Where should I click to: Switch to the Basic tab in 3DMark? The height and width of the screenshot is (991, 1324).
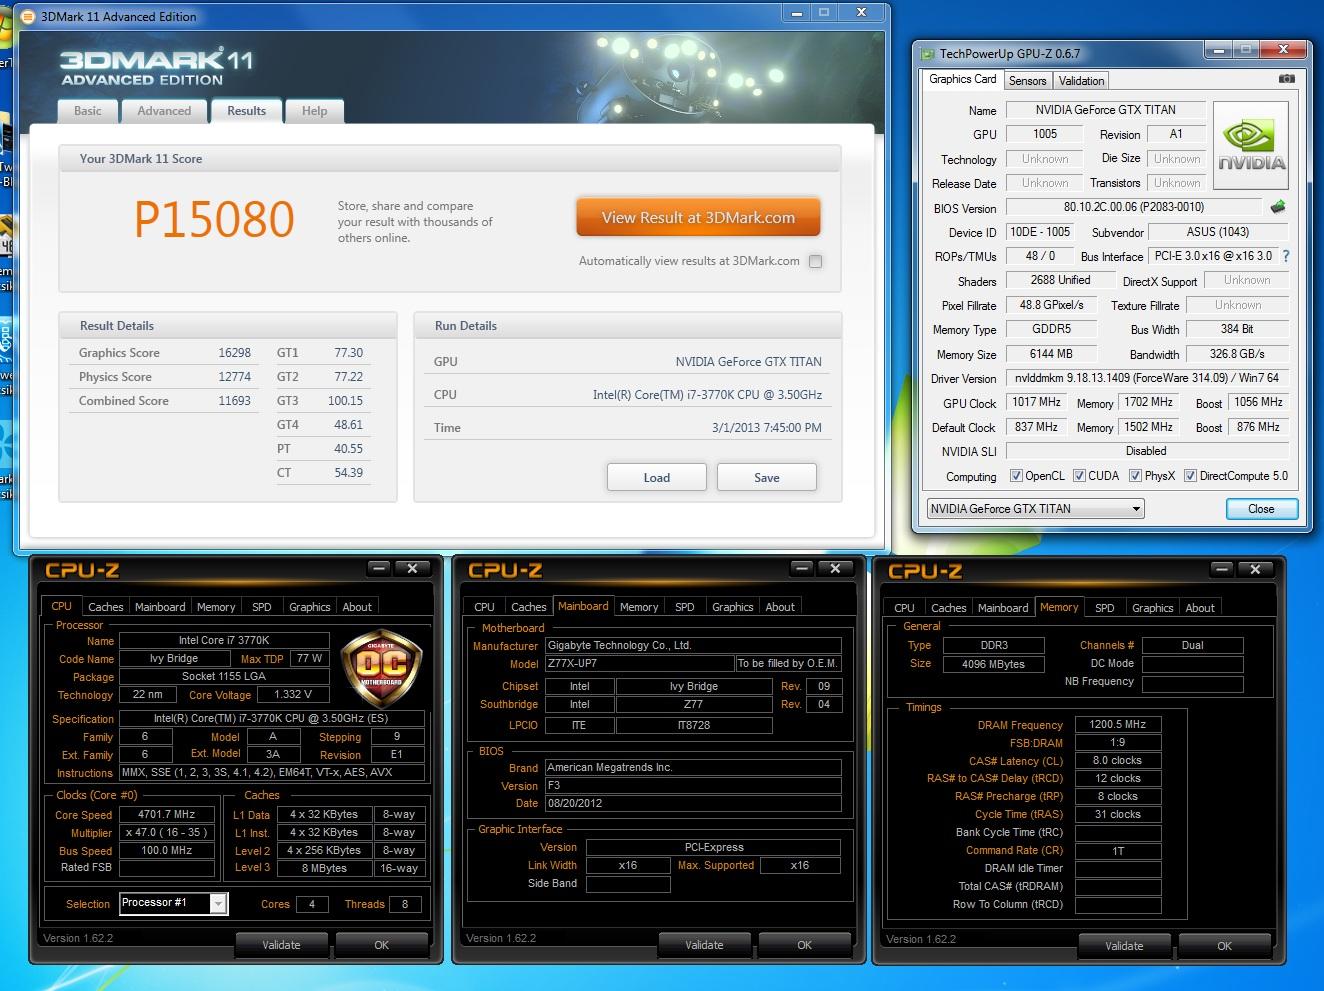point(88,111)
